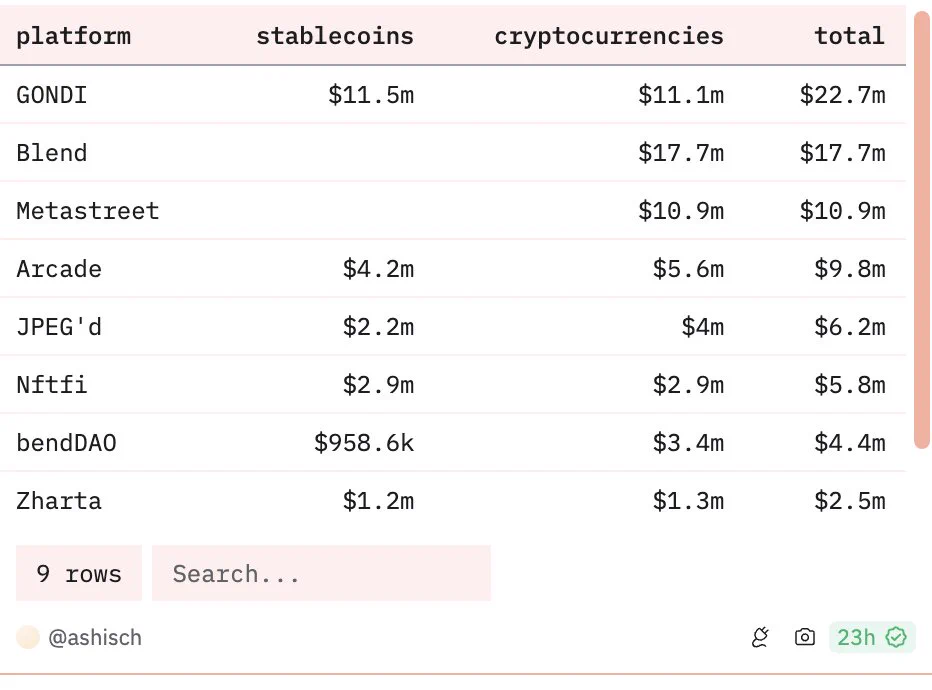Click the Metastreet total $10.9m cell

(842, 210)
